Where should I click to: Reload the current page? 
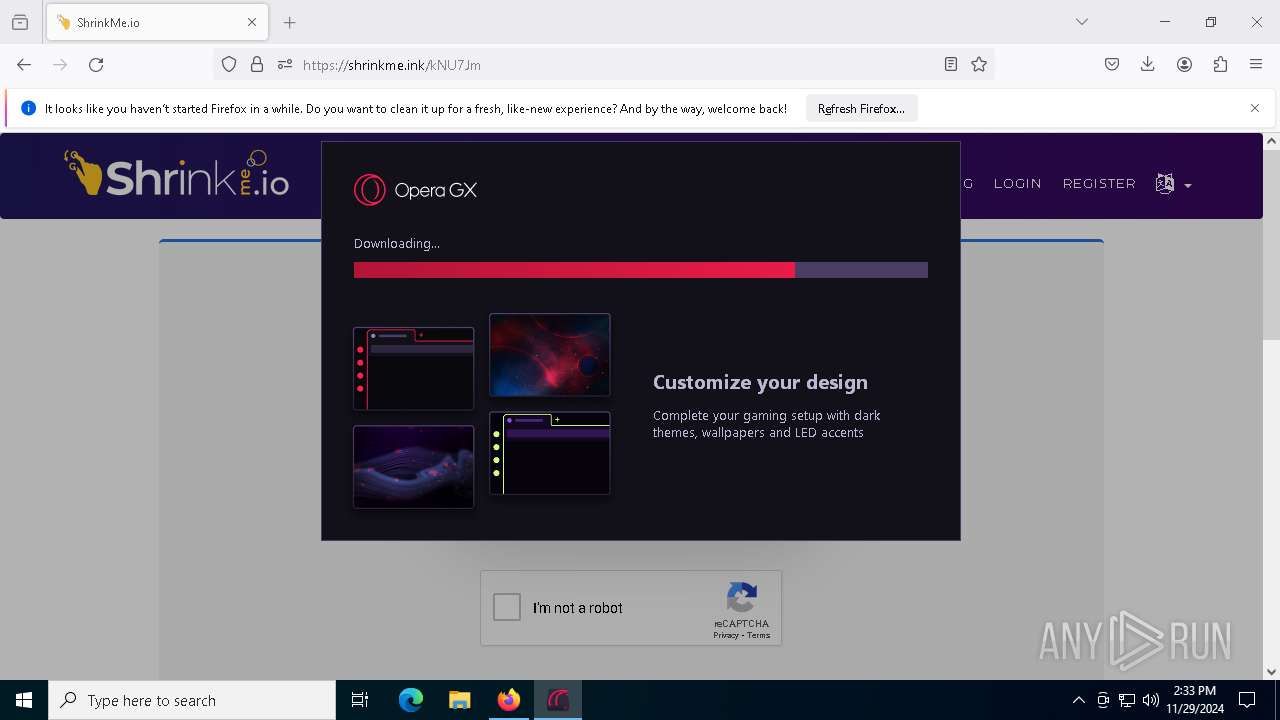96,64
